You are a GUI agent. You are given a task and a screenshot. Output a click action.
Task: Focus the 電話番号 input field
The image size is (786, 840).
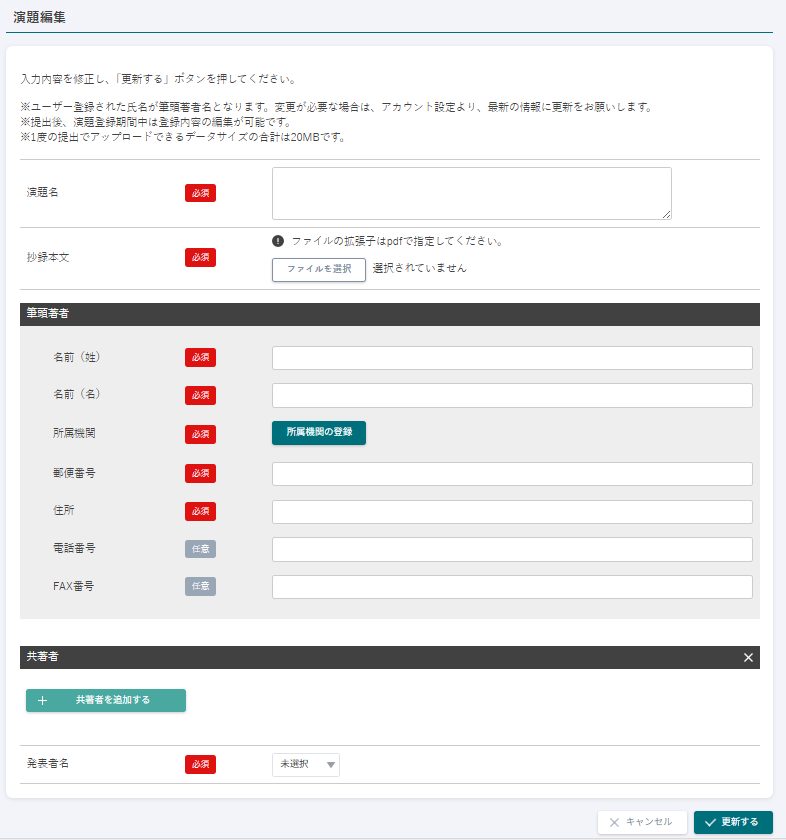(x=512, y=549)
